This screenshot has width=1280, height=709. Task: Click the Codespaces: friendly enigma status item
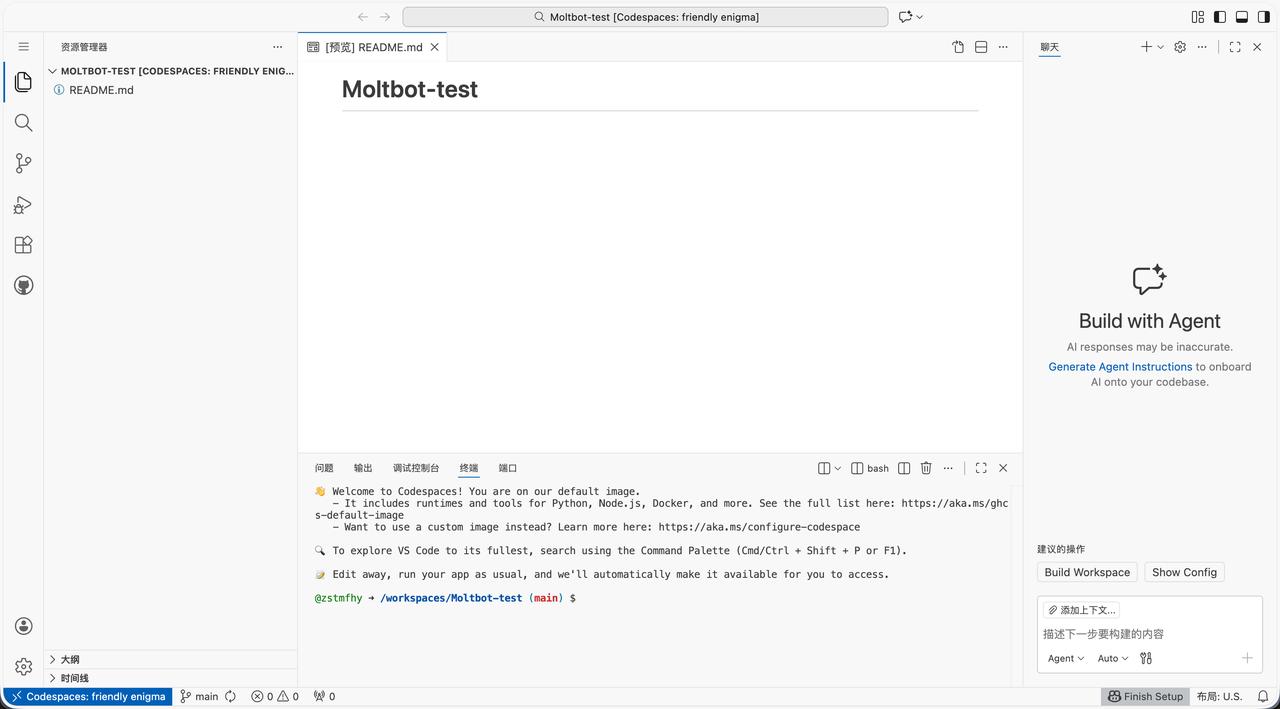(88, 696)
